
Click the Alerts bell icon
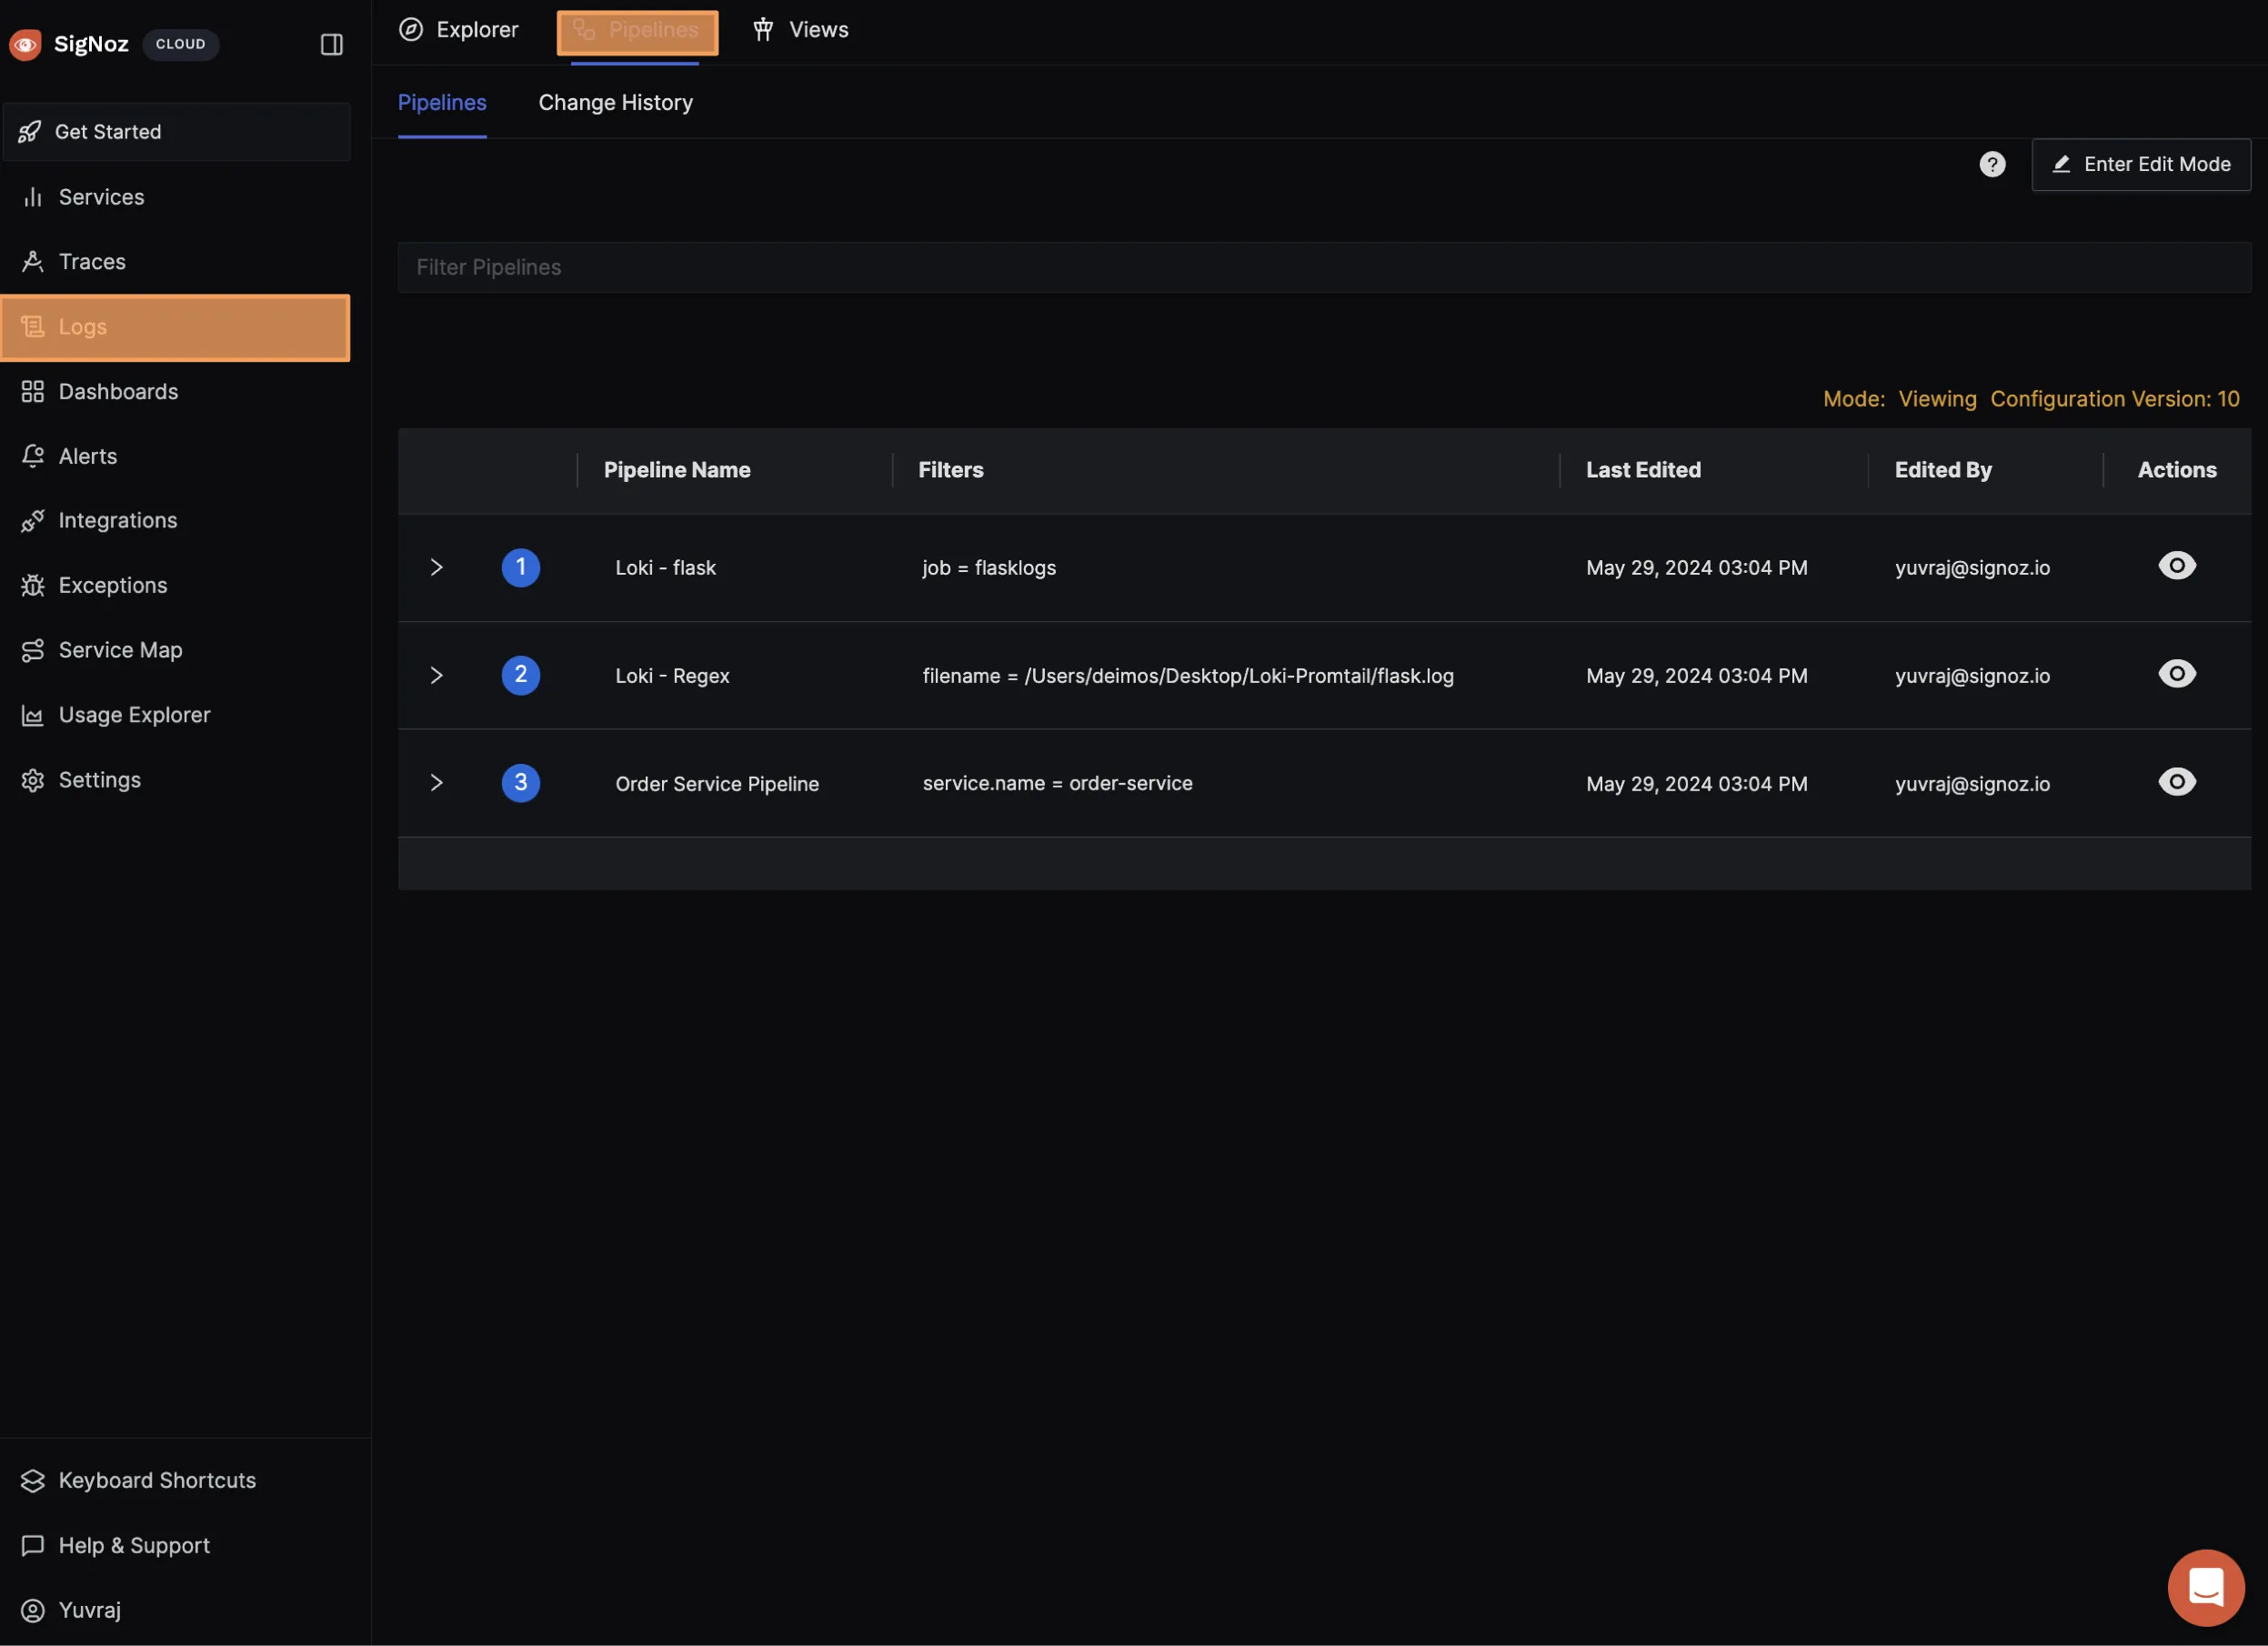coord(33,456)
